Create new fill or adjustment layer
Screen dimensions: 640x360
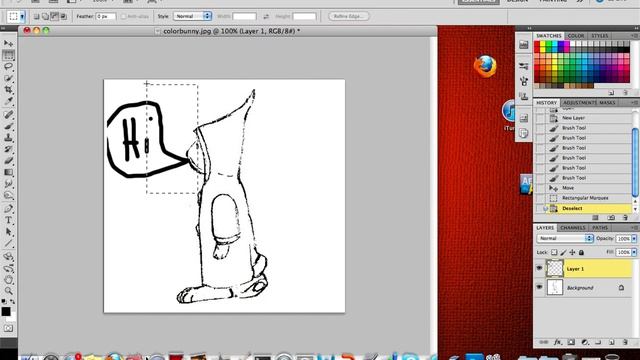click(584, 342)
